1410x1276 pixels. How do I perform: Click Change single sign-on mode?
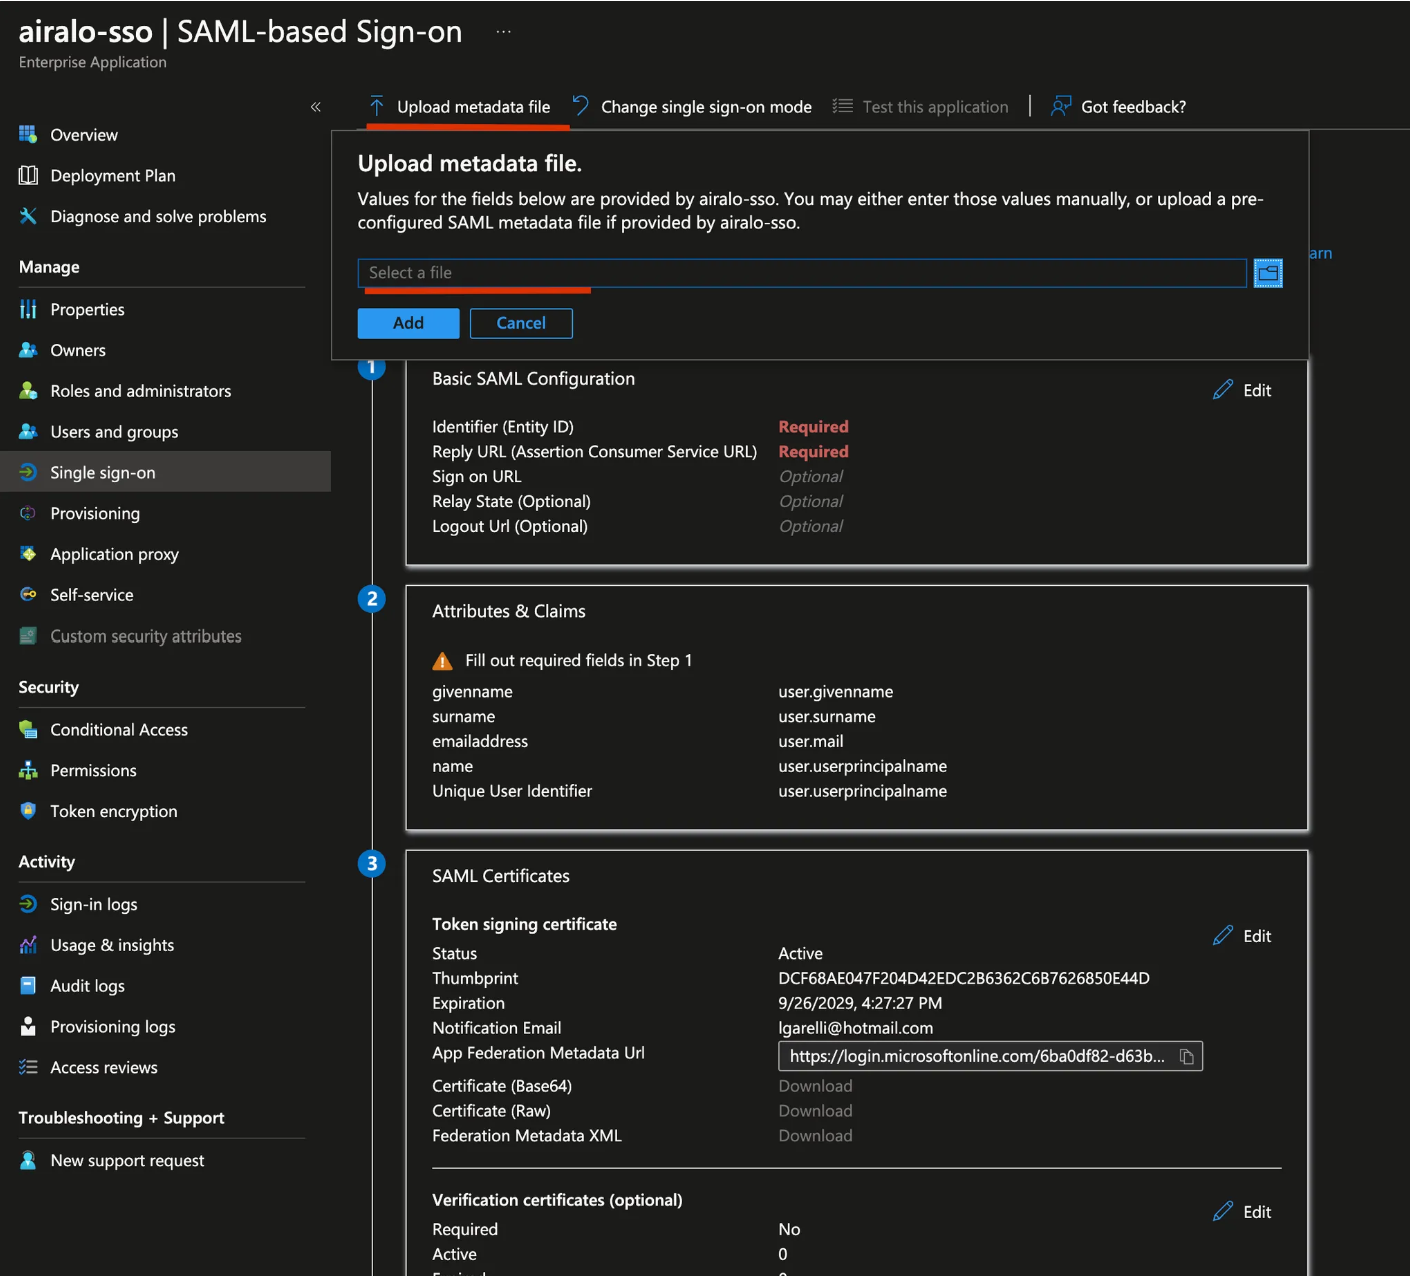pyautogui.click(x=692, y=107)
